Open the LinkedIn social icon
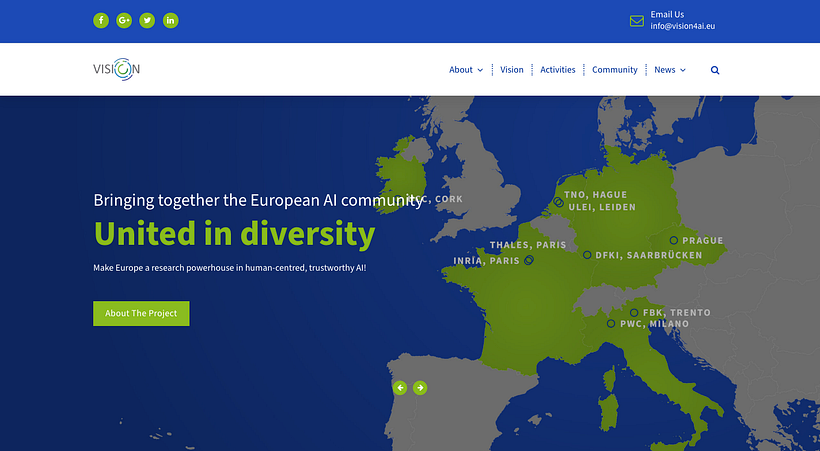The height and width of the screenshot is (451, 820). click(x=170, y=20)
